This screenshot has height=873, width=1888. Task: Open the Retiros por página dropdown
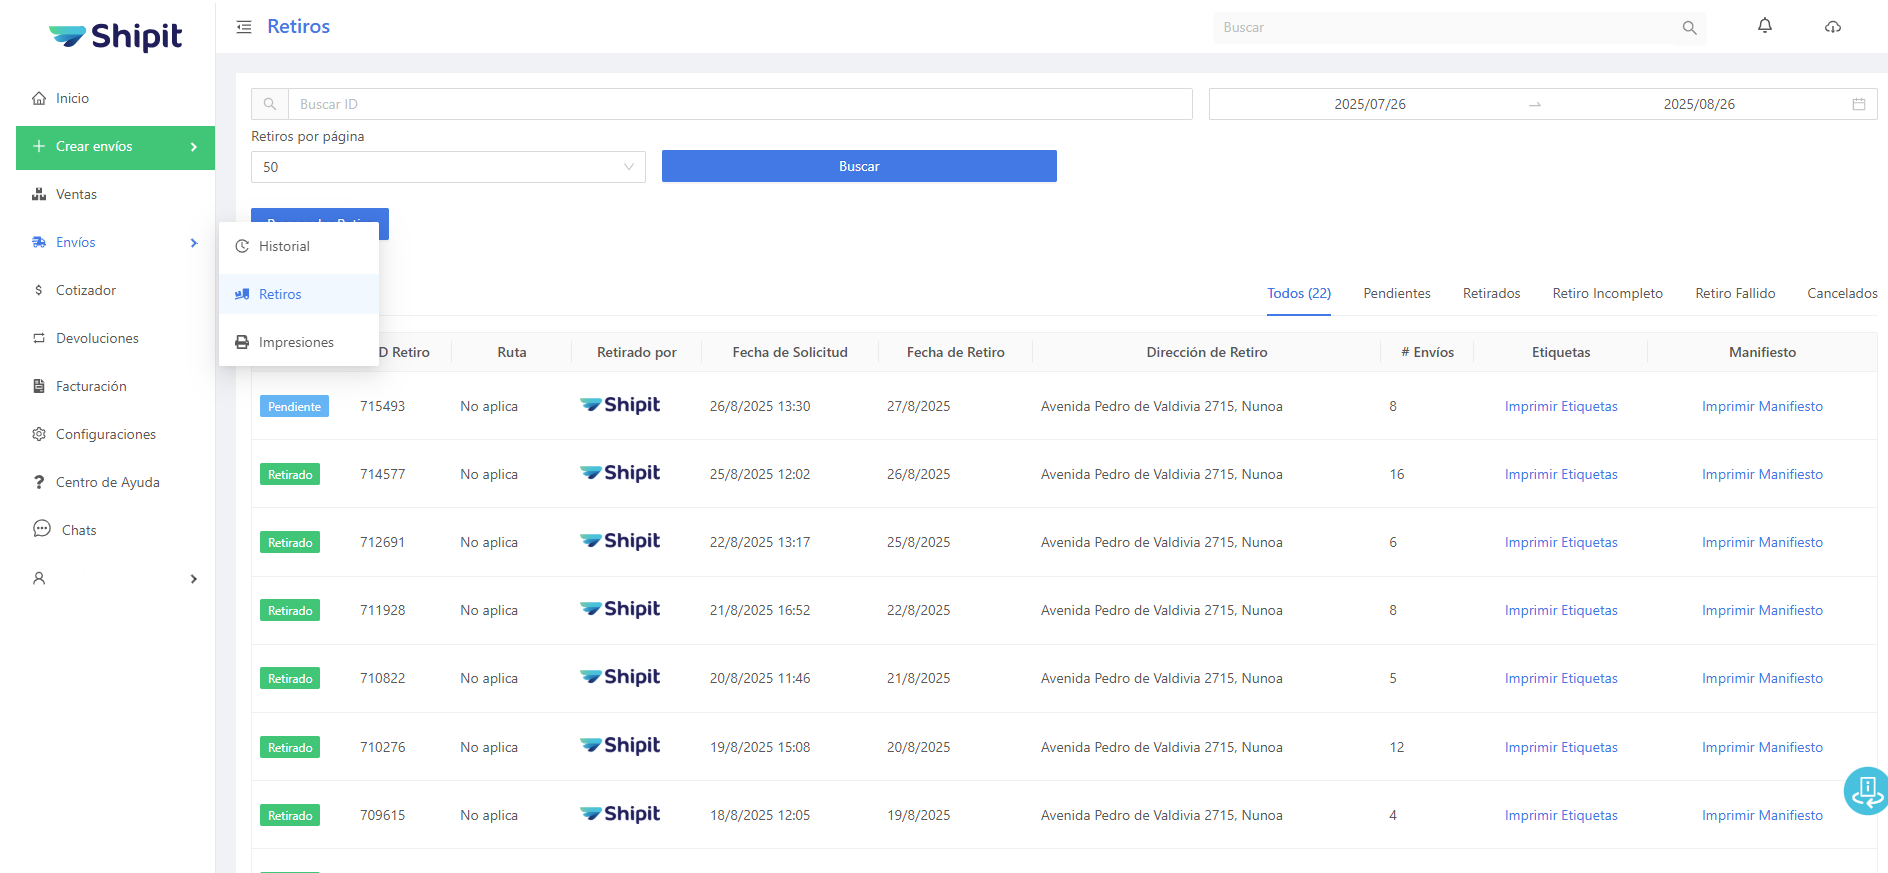448,167
